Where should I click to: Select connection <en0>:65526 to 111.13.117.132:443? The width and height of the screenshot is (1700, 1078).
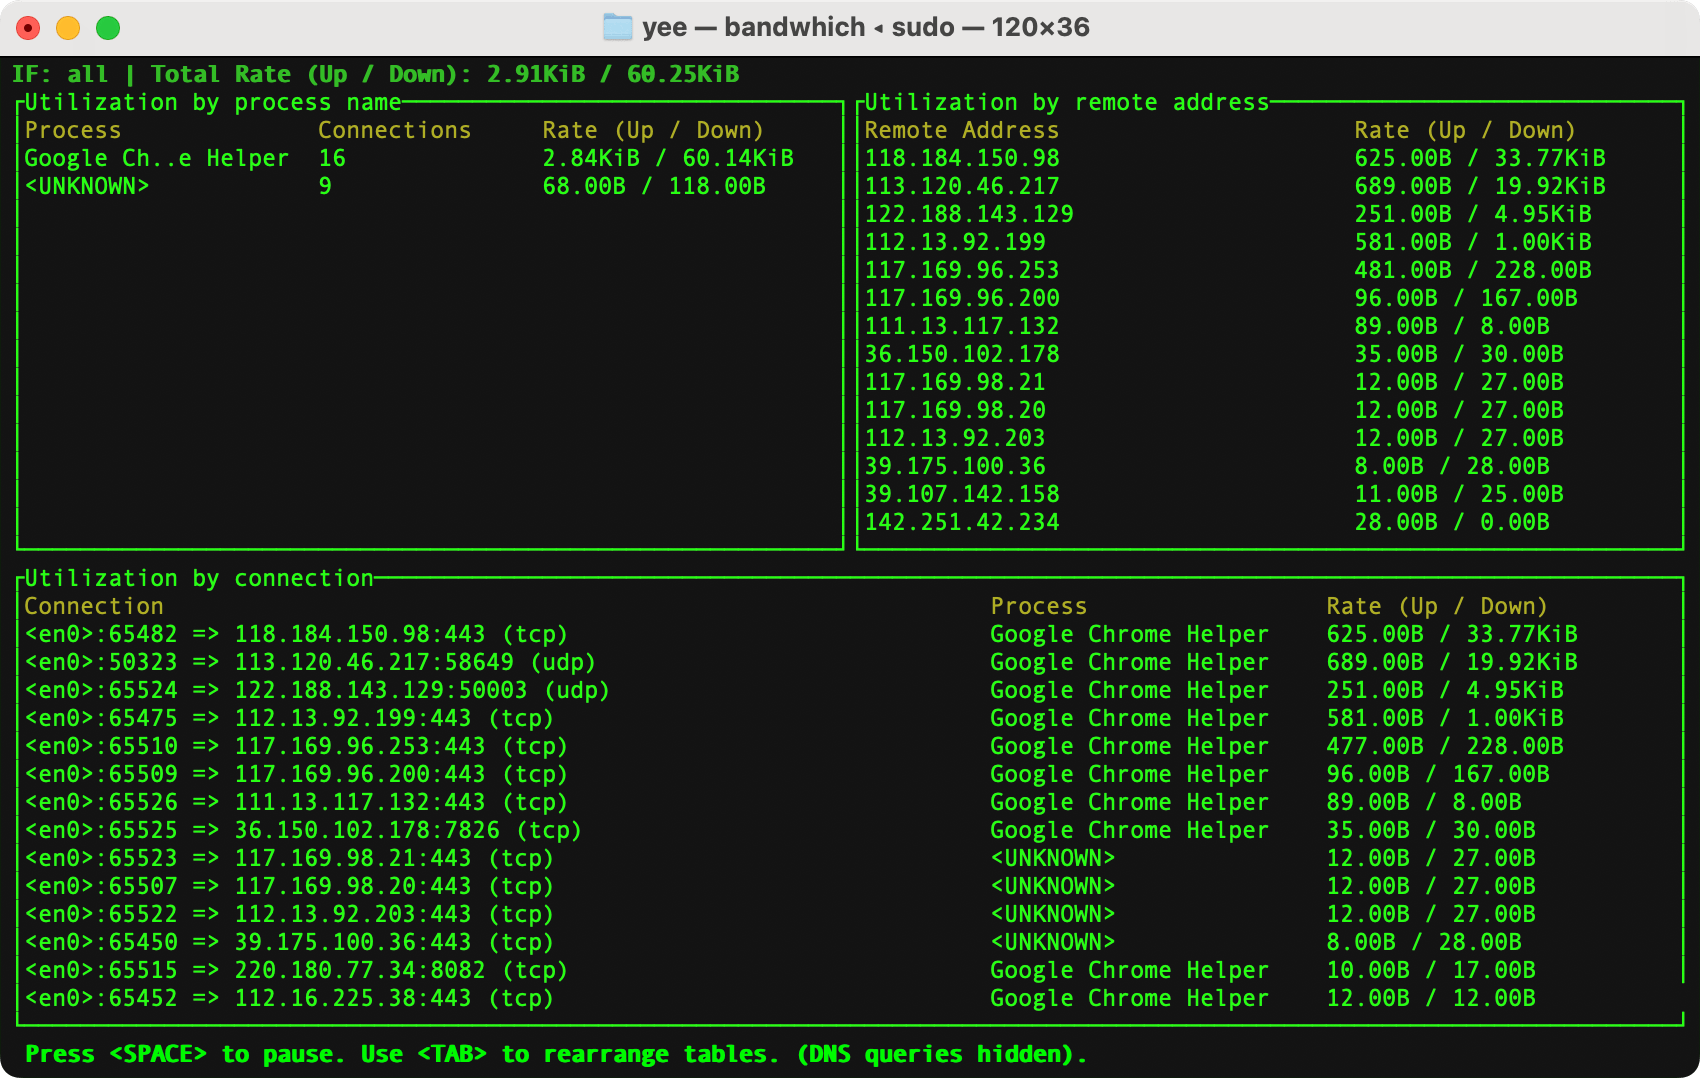pyautogui.click(x=296, y=802)
